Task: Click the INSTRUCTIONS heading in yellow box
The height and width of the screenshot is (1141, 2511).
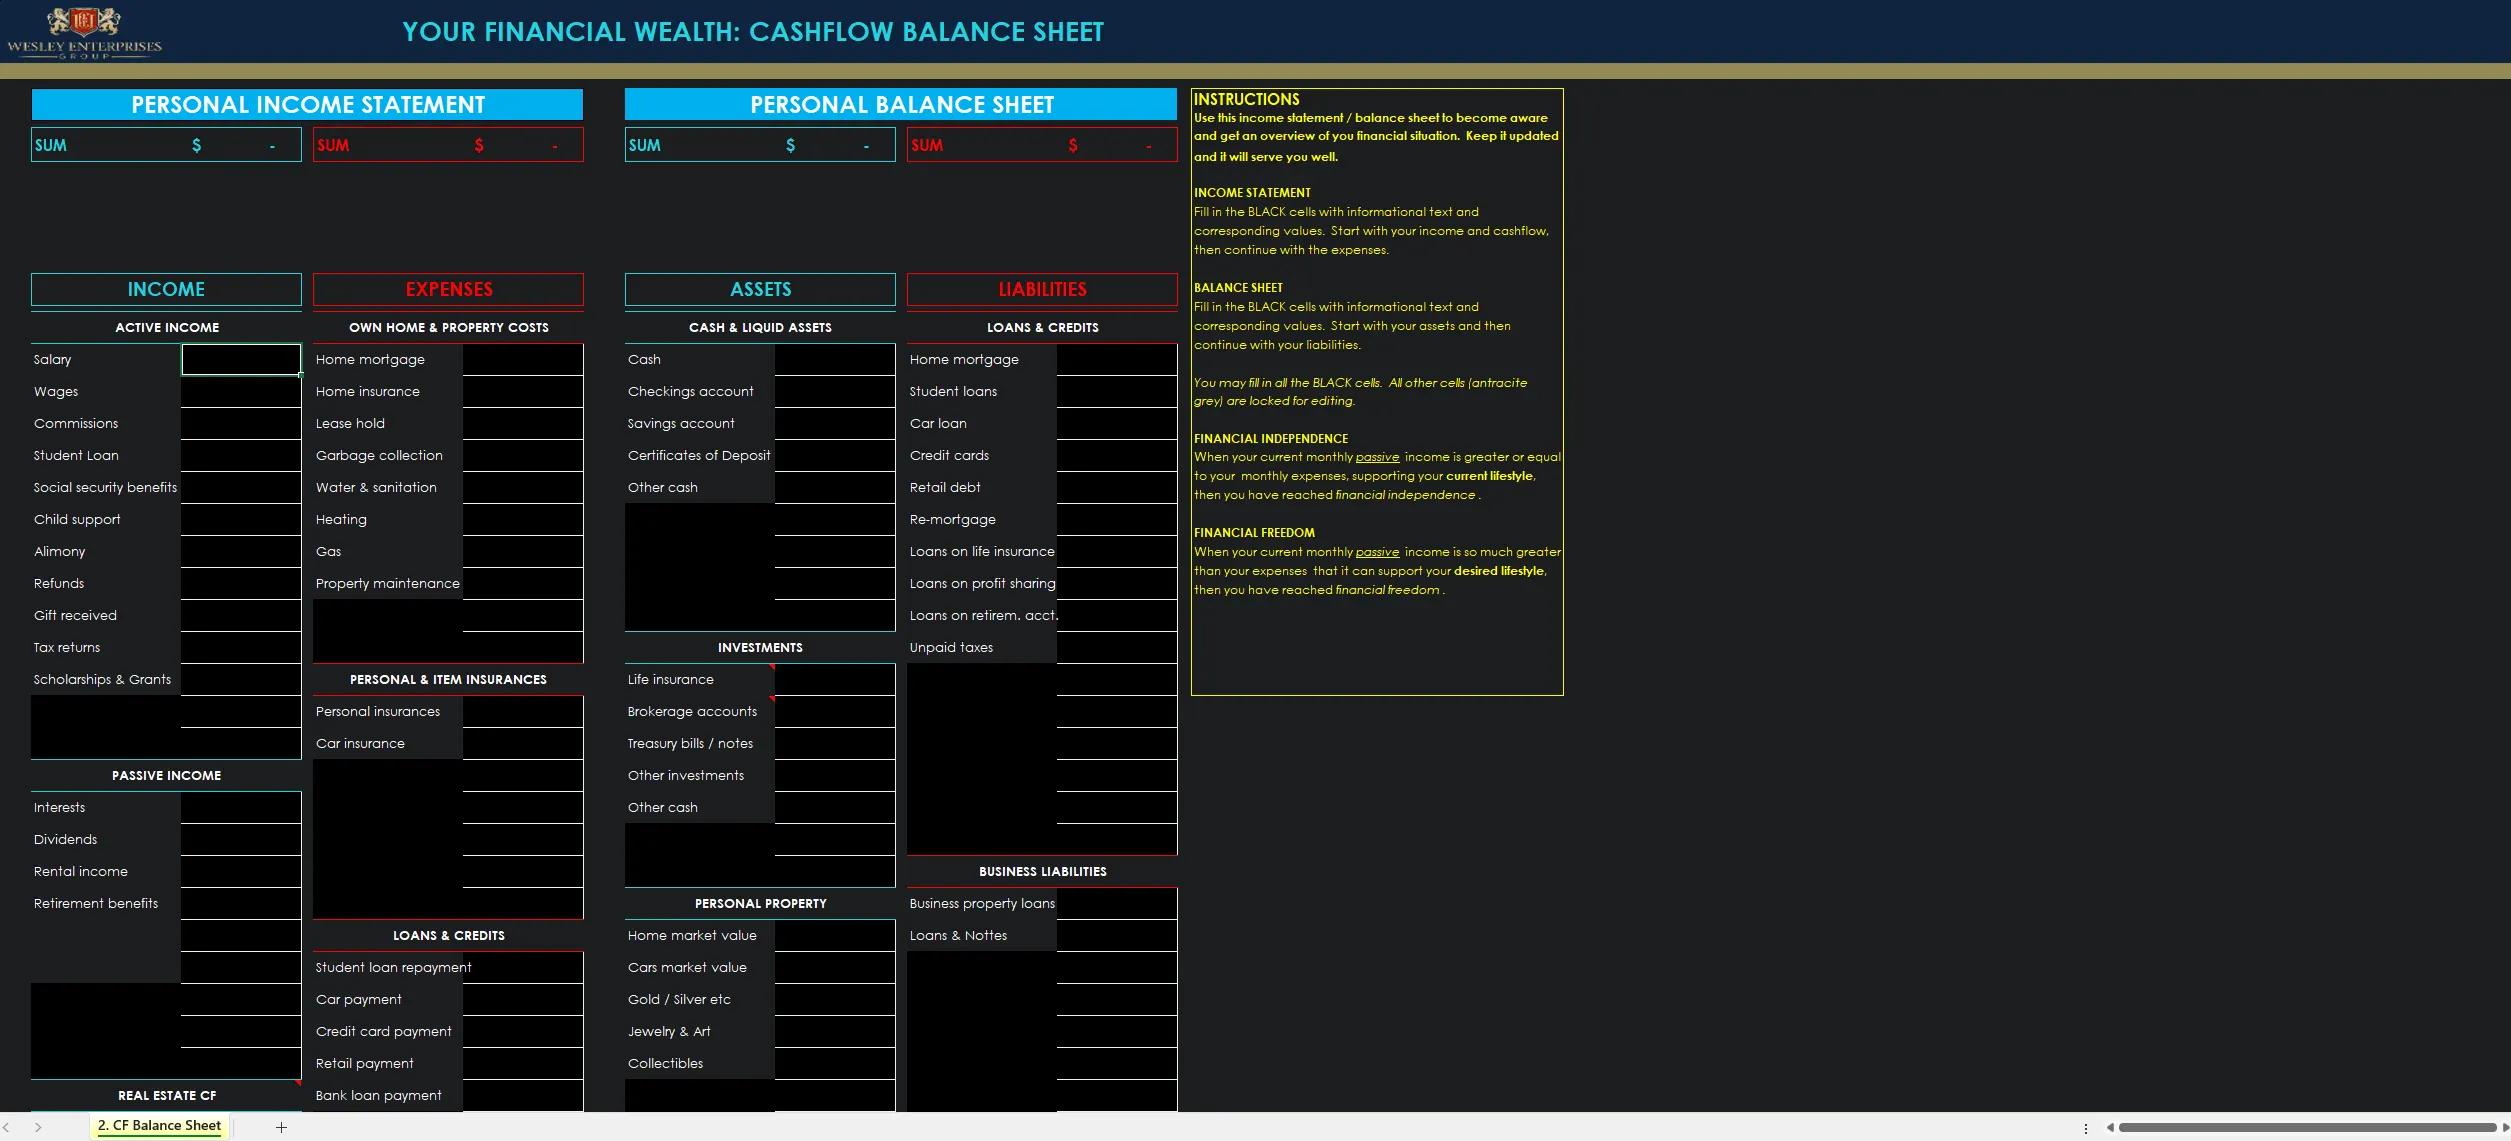Action: point(1246,99)
